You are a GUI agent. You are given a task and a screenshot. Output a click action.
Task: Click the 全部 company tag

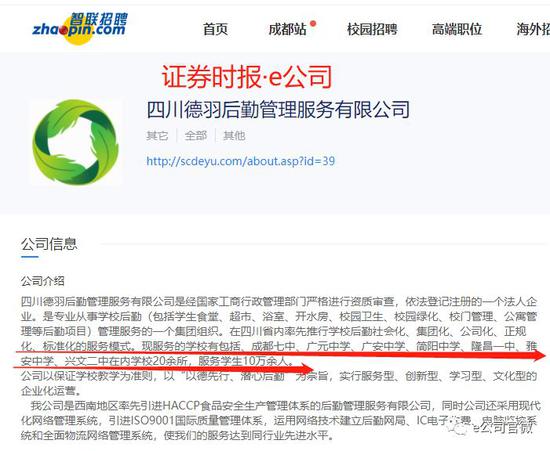point(196,136)
